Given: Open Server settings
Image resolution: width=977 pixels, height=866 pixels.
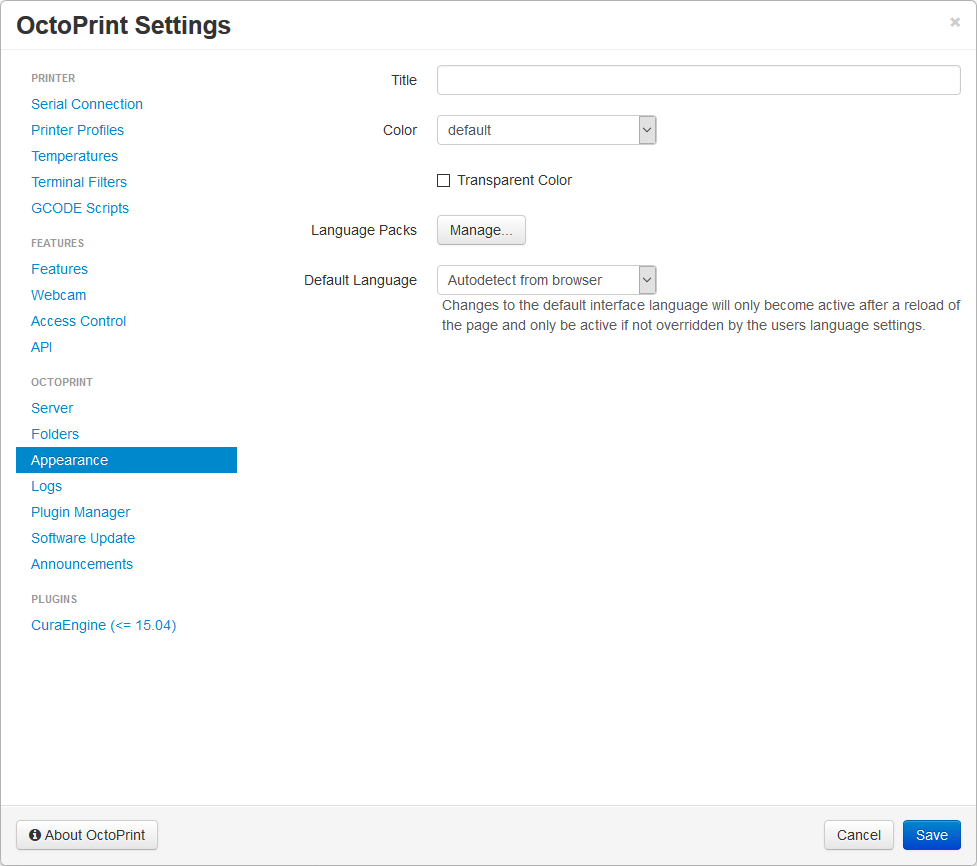Looking at the screenshot, I should pyautogui.click(x=52, y=408).
